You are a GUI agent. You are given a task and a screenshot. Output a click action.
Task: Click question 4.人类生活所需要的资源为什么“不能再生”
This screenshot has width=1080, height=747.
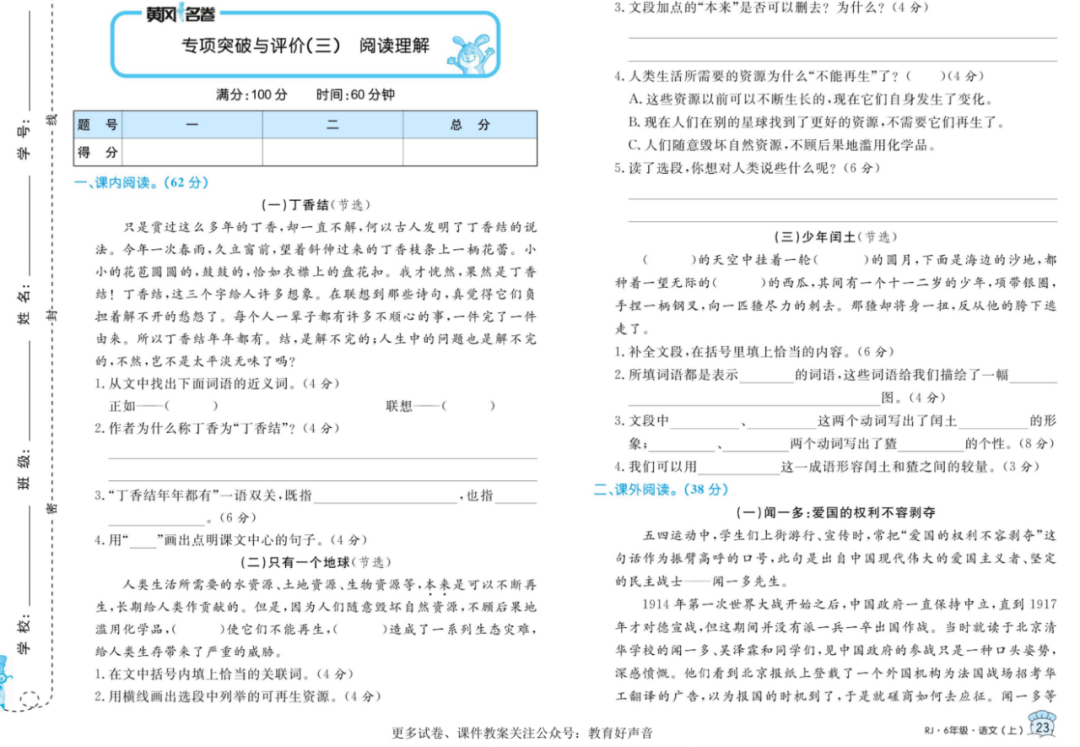800,76
